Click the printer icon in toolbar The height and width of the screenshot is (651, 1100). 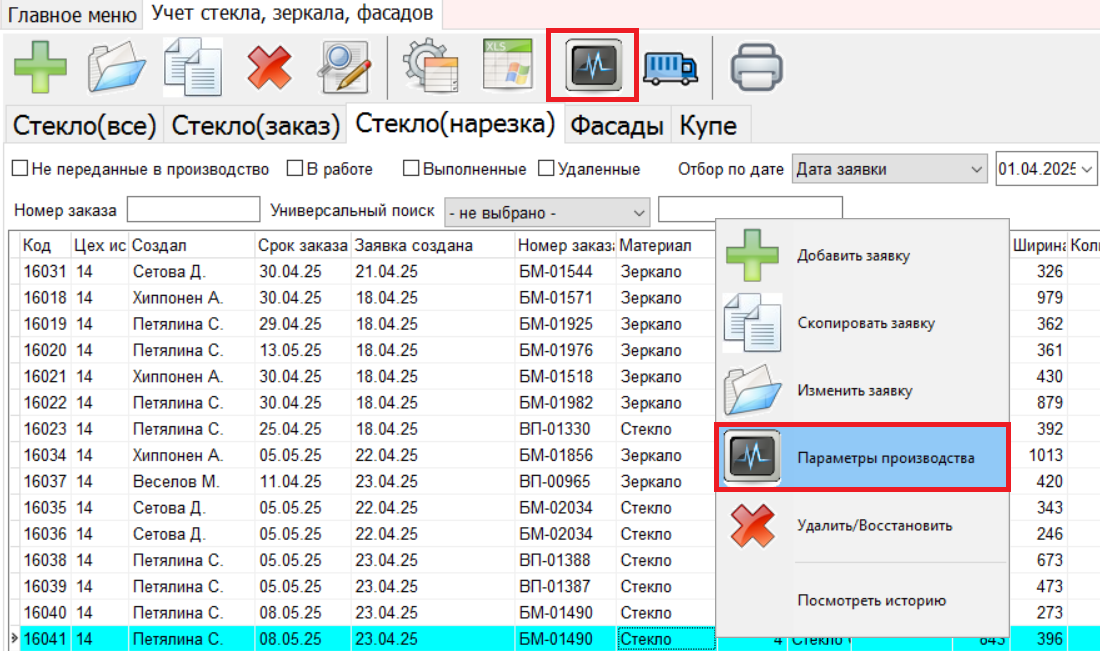point(757,68)
